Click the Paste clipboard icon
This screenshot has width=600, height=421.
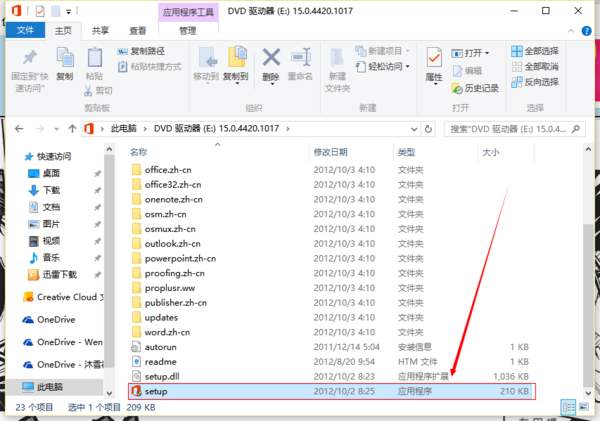[95, 57]
